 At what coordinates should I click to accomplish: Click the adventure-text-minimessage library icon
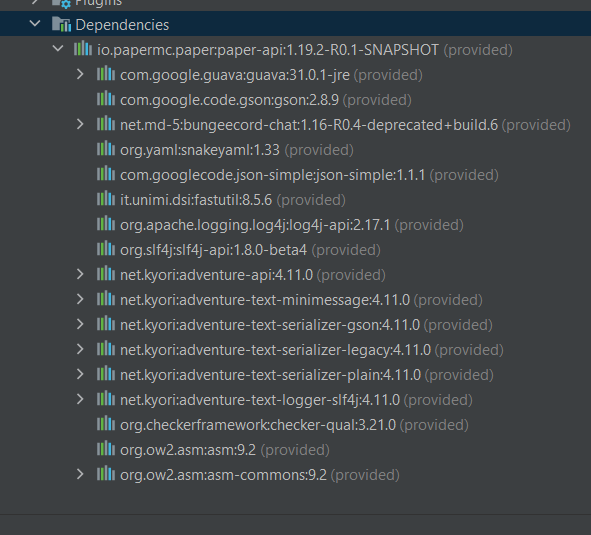[x=106, y=299]
